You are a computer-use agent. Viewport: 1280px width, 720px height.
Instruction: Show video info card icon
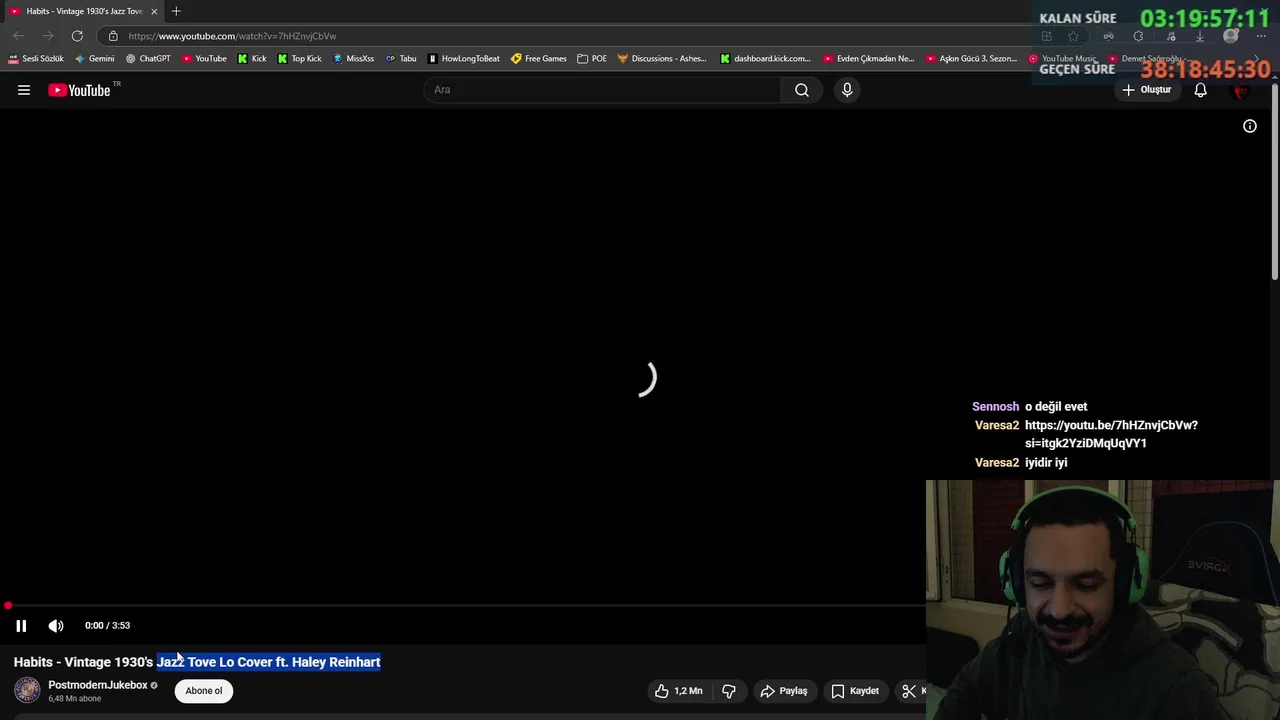[1250, 126]
